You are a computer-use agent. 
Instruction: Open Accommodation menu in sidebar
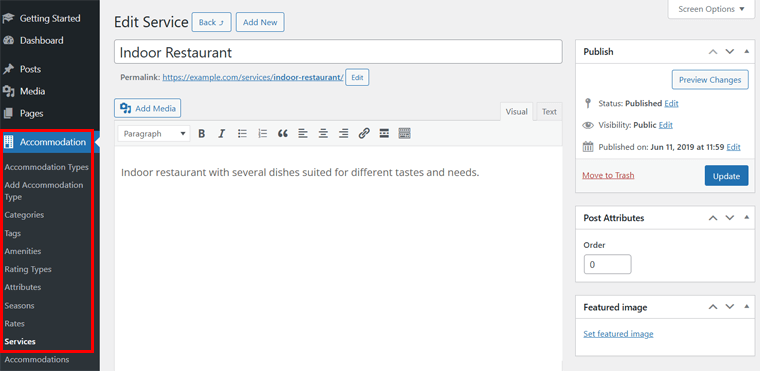[x=49, y=142]
